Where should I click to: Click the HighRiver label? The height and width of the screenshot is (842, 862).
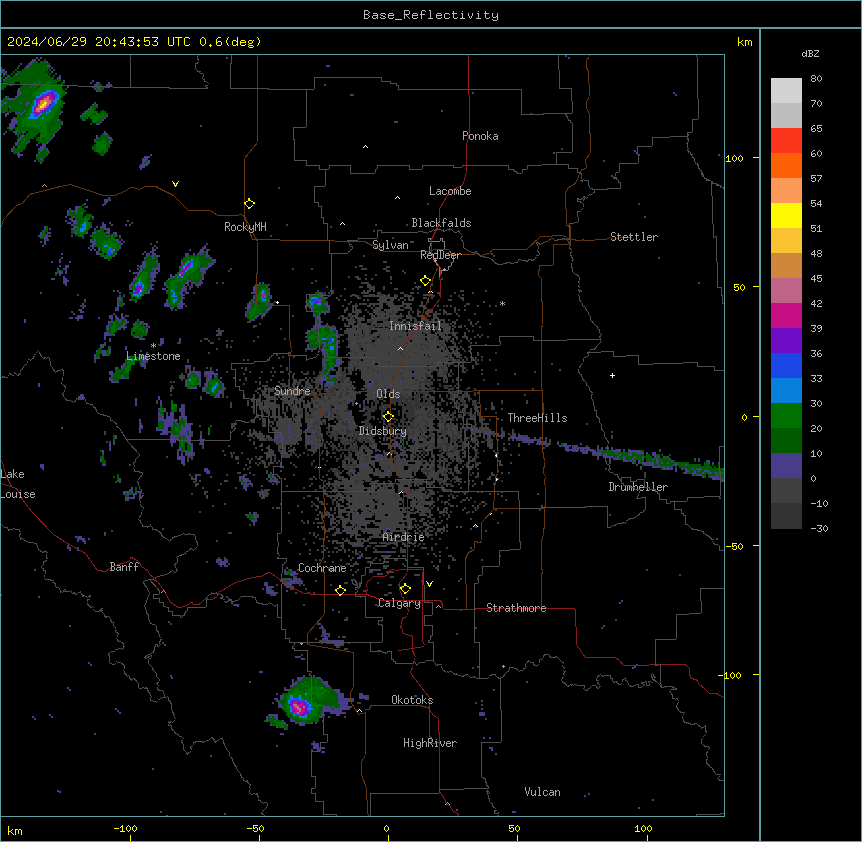pyautogui.click(x=430, y=743)
